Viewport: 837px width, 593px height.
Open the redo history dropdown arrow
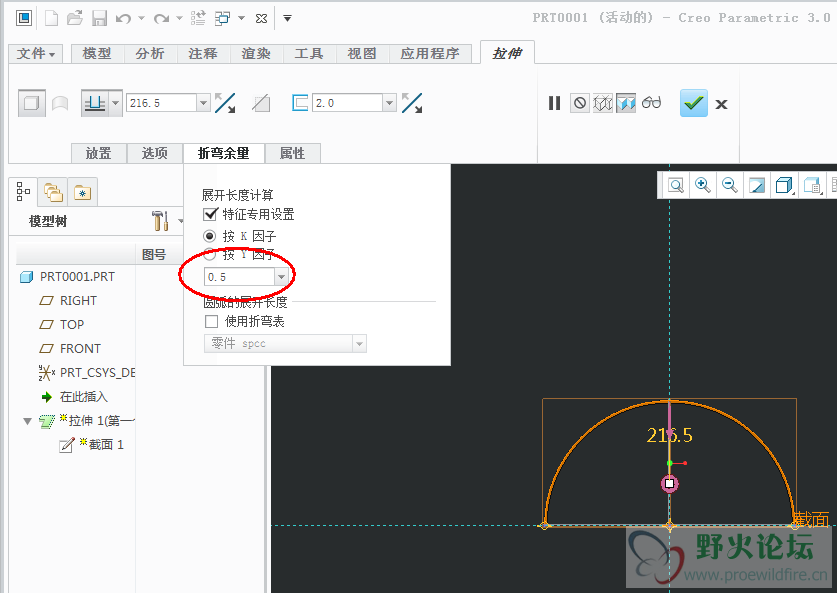[179, 19]
